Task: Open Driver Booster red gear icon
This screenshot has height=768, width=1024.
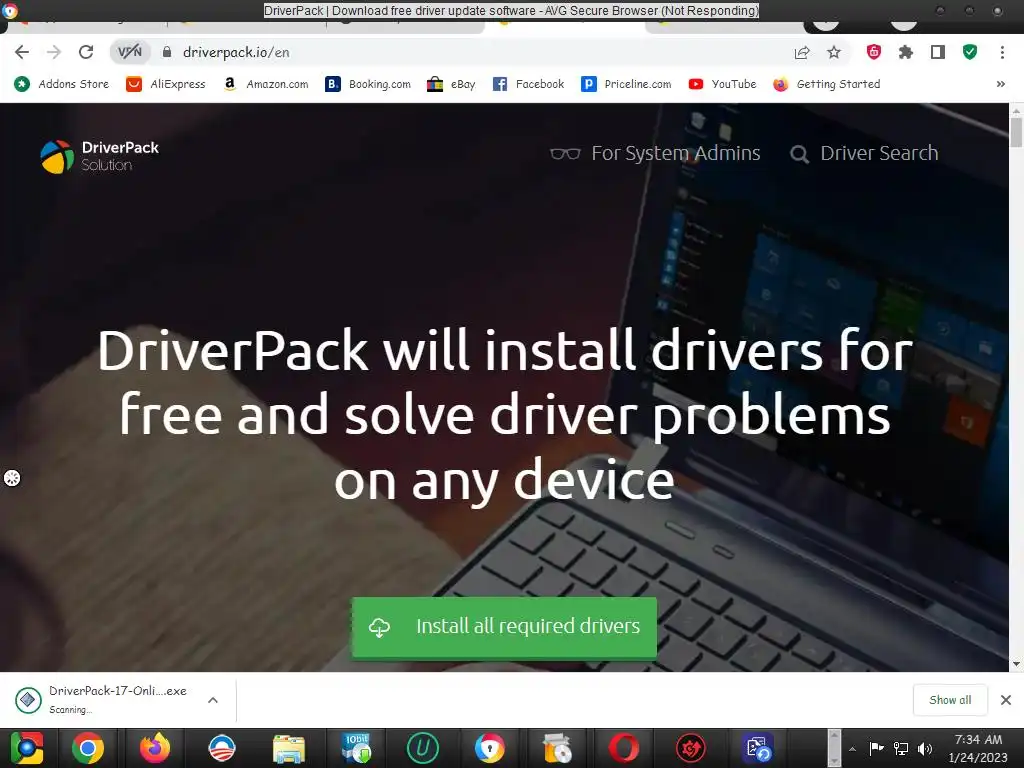Action: click(x=691, y=748)
